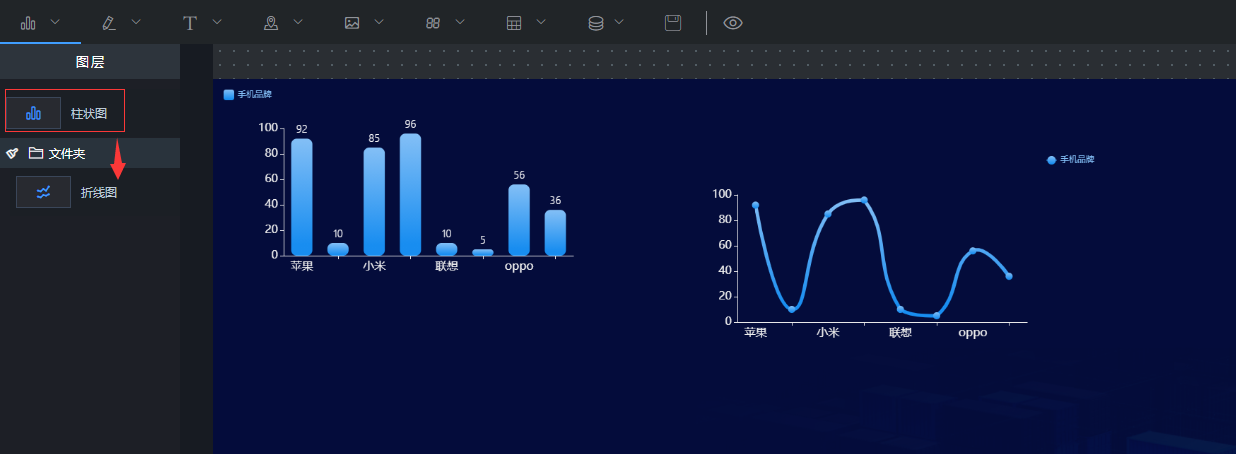1236x454 pixels.
Task: Click the line chart's last data point
Action: click(1009, 276)
